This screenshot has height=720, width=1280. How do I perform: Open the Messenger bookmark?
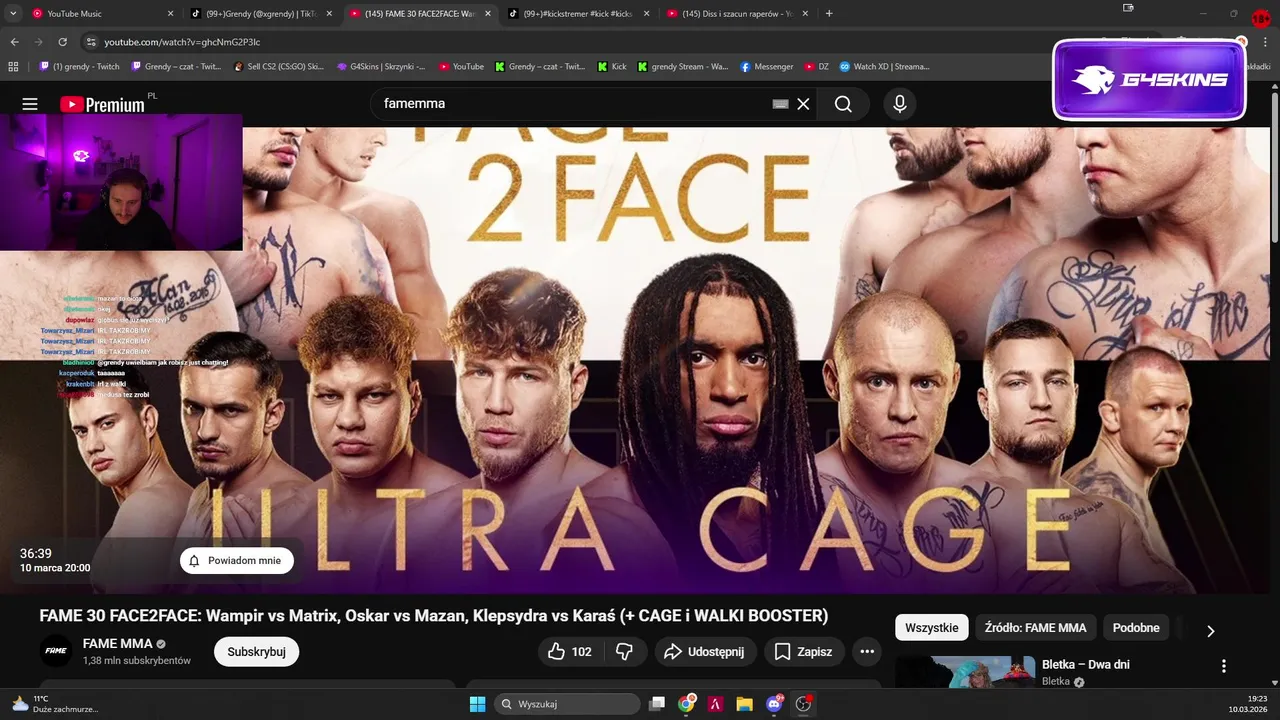pos(767,67)
